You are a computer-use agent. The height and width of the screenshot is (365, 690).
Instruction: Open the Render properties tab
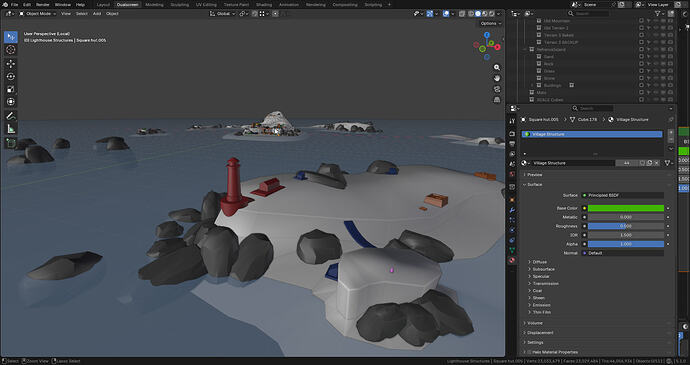pyautogui.click(x=512, y=133)
